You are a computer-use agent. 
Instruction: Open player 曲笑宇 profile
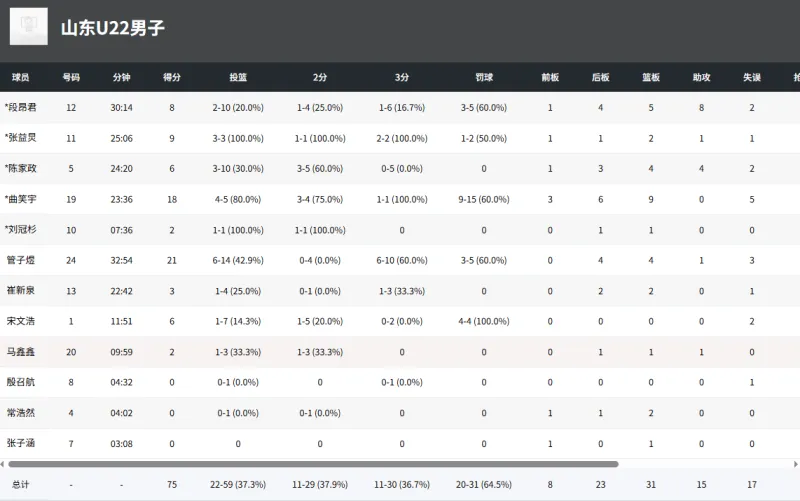pyautogui.click(x=21, y=200)
